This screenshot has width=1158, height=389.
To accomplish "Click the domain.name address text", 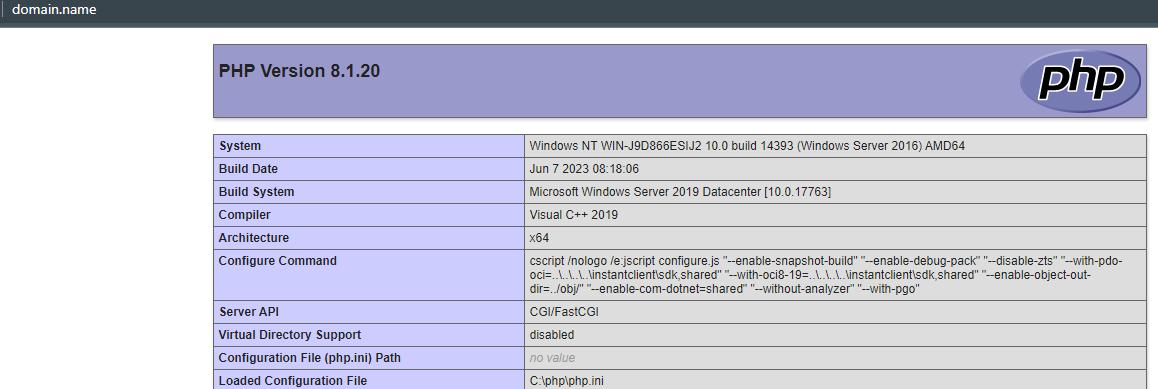I will click(x=54, y=10).
